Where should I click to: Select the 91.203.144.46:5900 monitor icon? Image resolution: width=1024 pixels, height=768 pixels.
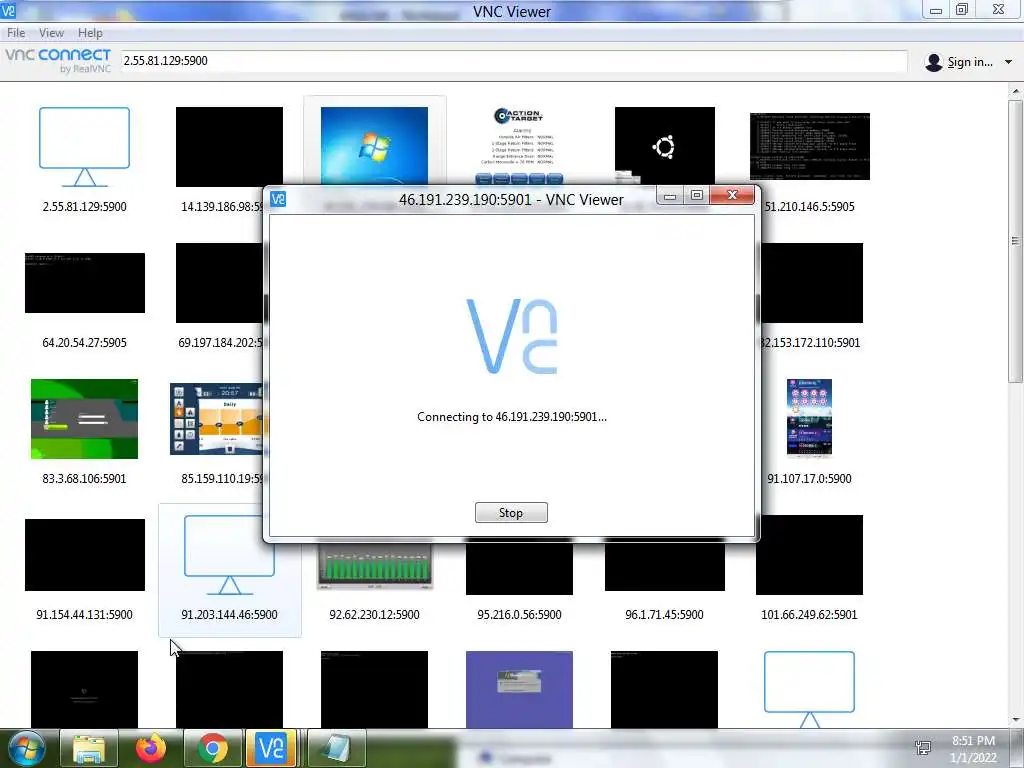(x=229, y=555)
